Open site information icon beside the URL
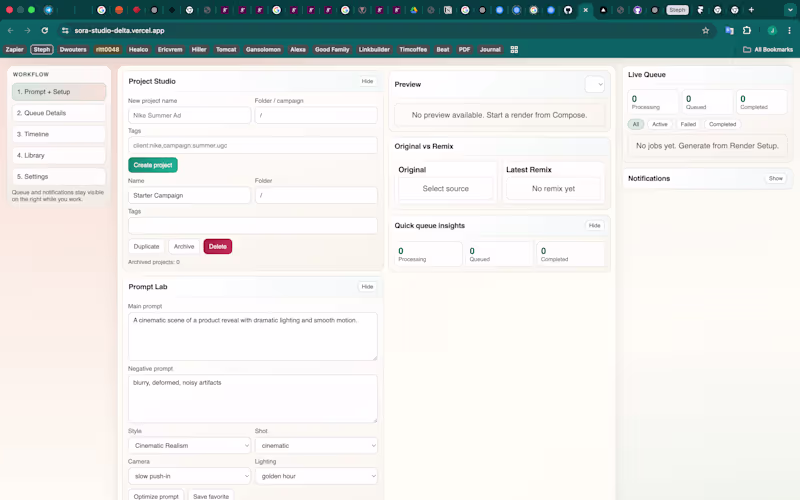This screenshot has width=800, height=500. [x=65, y=31]
